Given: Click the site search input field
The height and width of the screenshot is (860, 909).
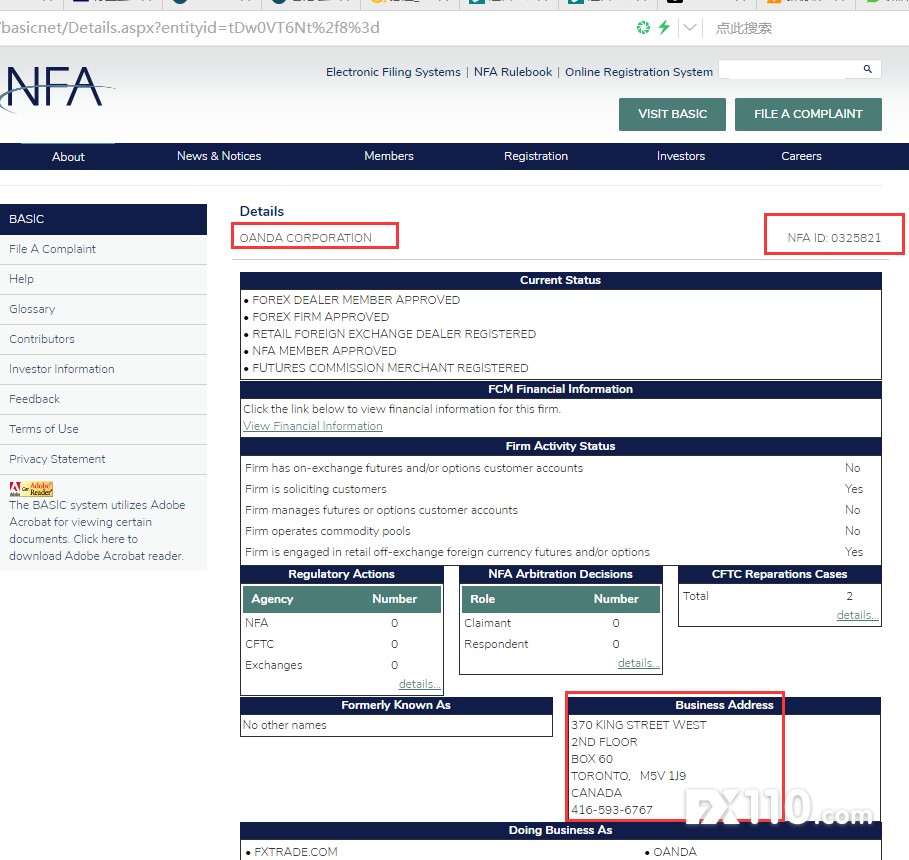Looking at the screenshot, I should tap(787, 69).
